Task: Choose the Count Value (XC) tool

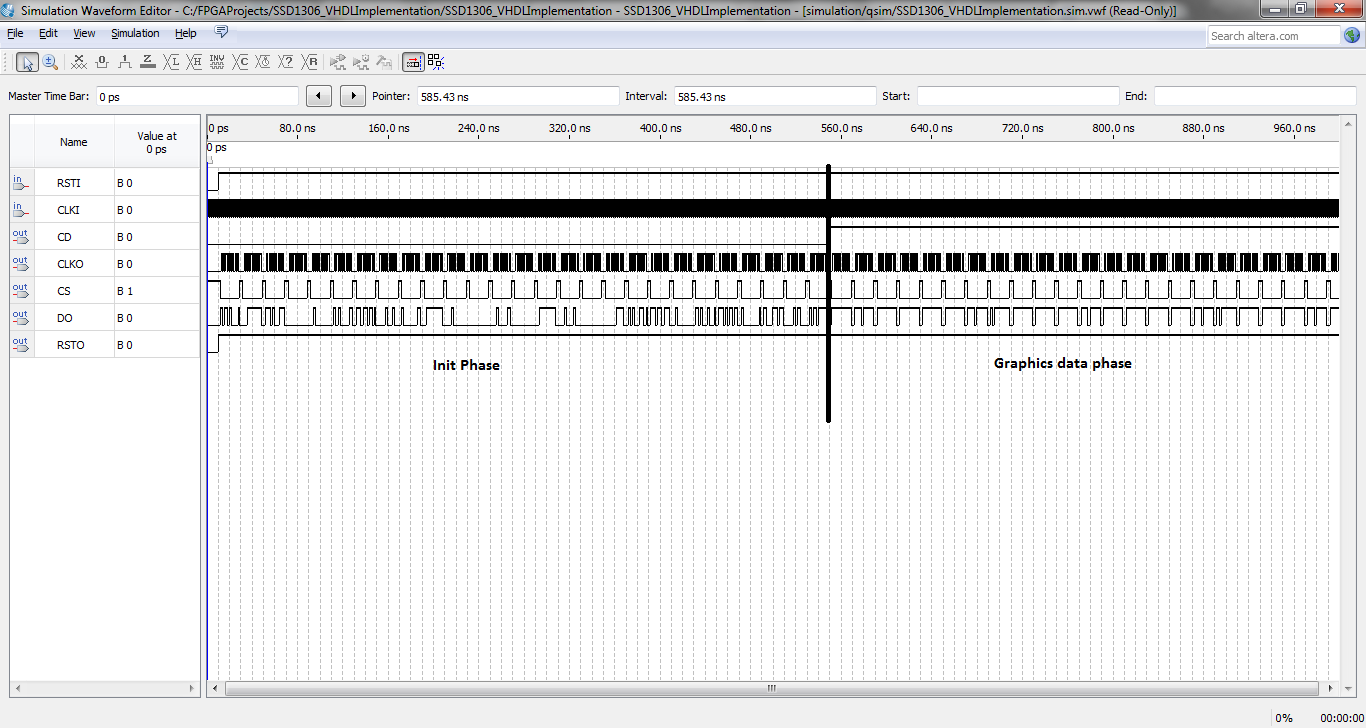Action: [x=241, y=62]
